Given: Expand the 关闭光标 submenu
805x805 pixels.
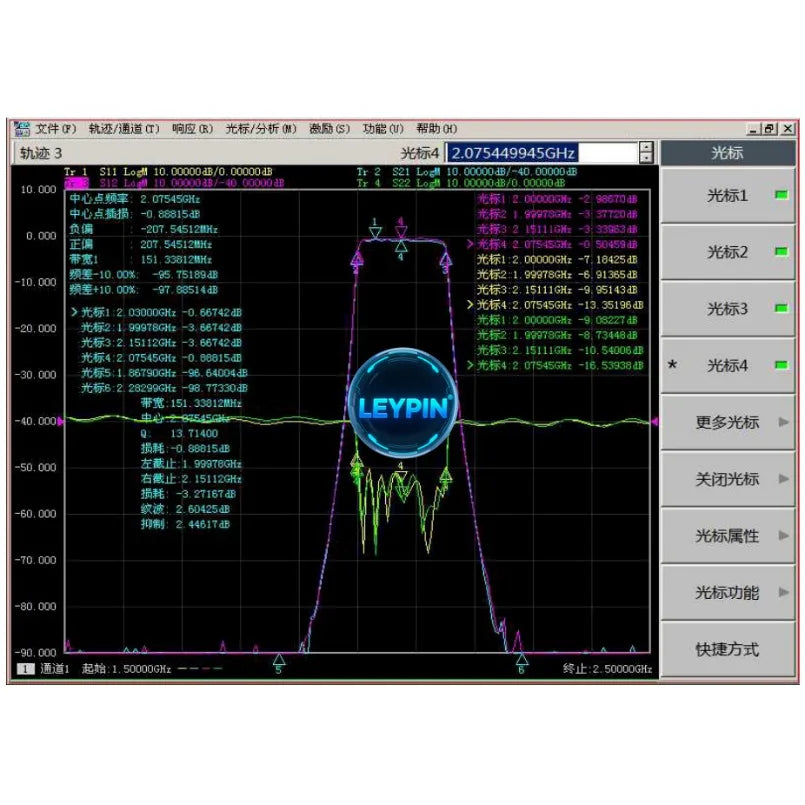Looking at the screenshot, I should pyautogui.click(x=727, y=479).
